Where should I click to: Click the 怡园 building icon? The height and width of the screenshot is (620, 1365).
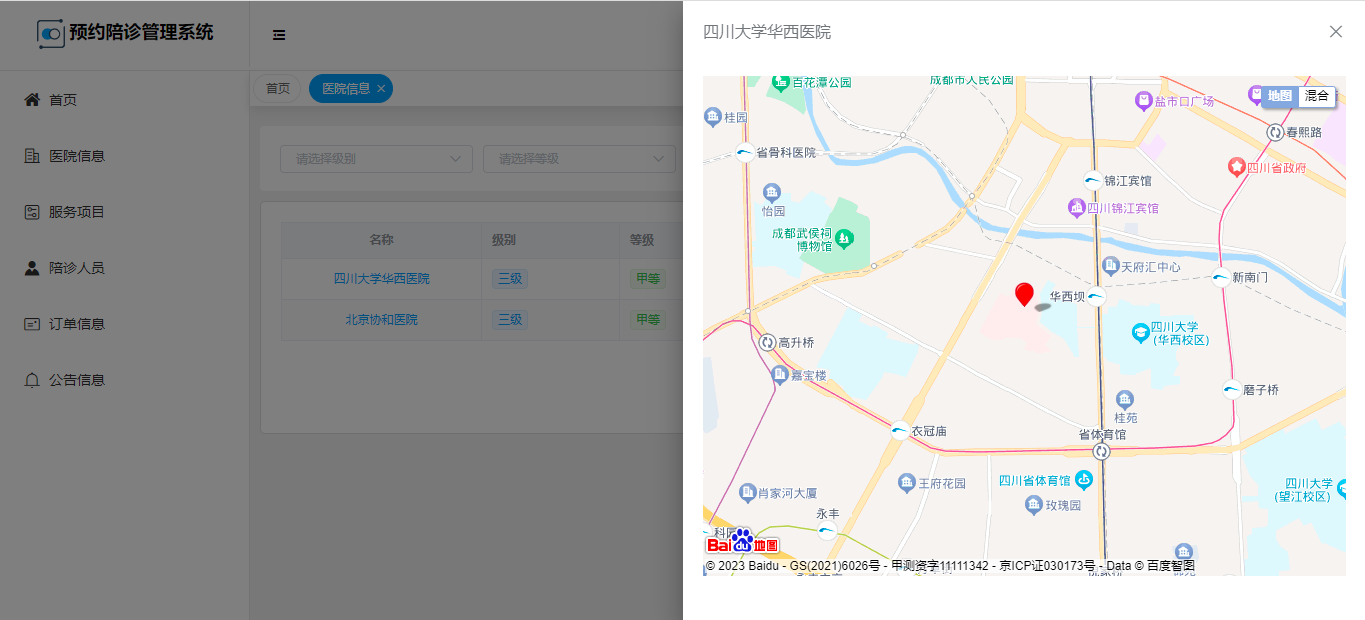point(771,192)
